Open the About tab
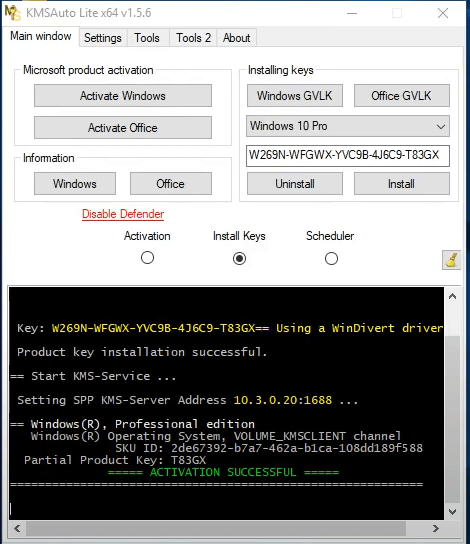 point(237,38)
